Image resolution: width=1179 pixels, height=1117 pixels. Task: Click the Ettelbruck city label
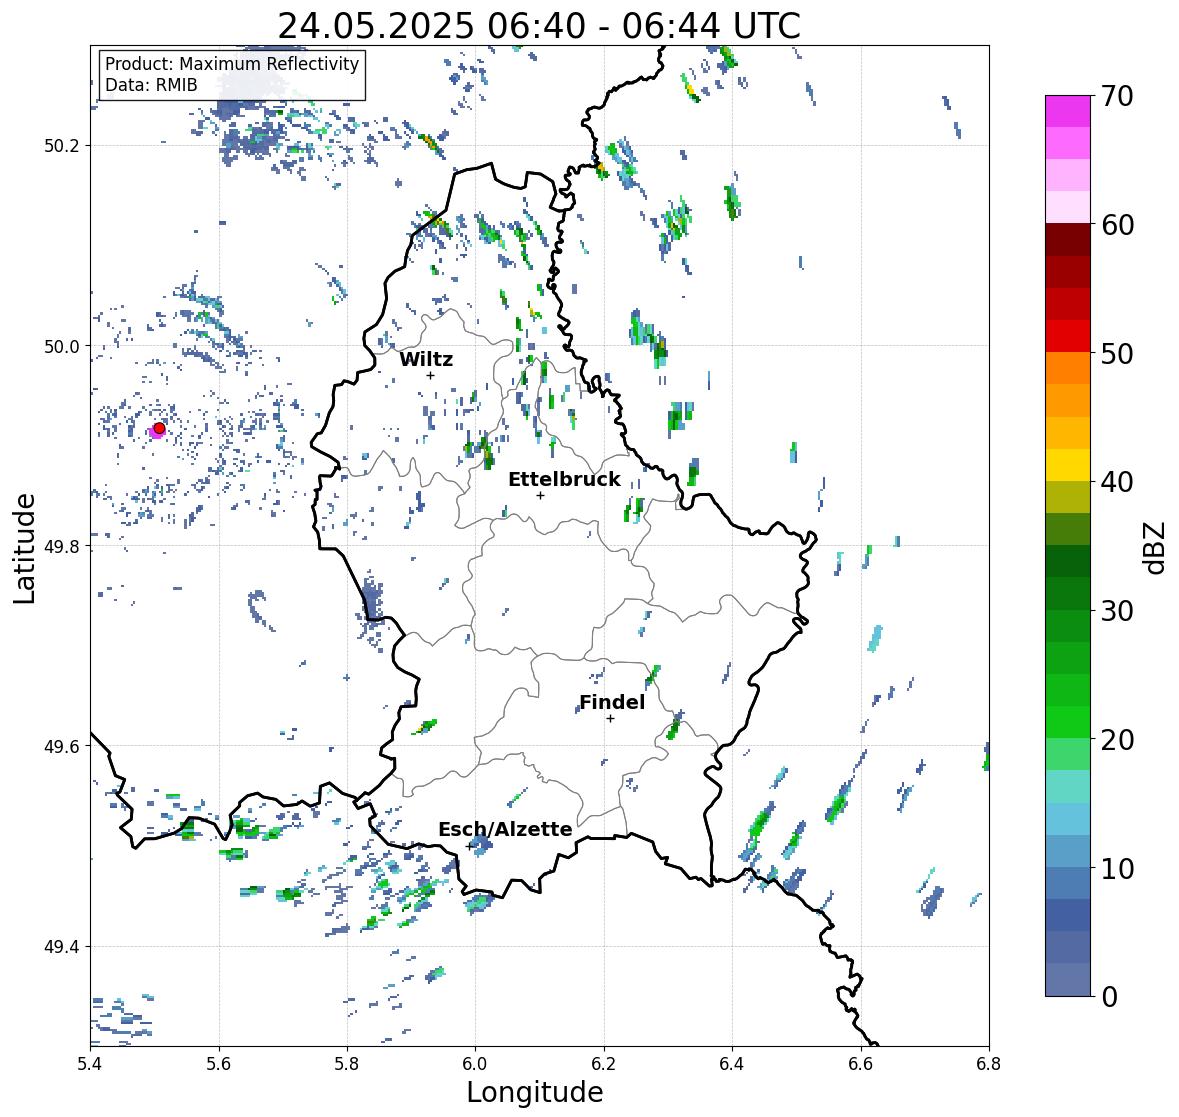[564, 480]
